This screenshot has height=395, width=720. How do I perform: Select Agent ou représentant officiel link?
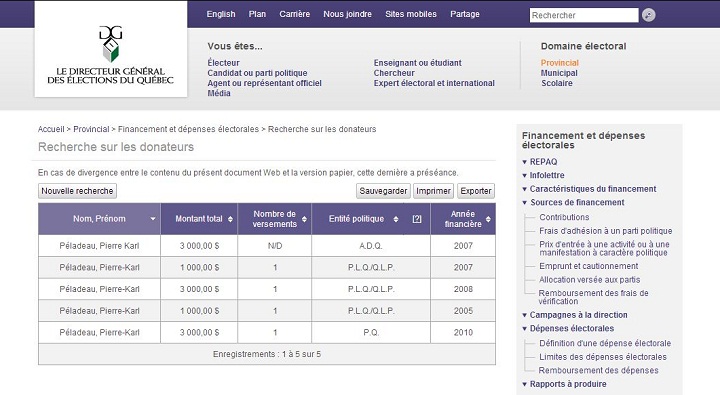264,83
